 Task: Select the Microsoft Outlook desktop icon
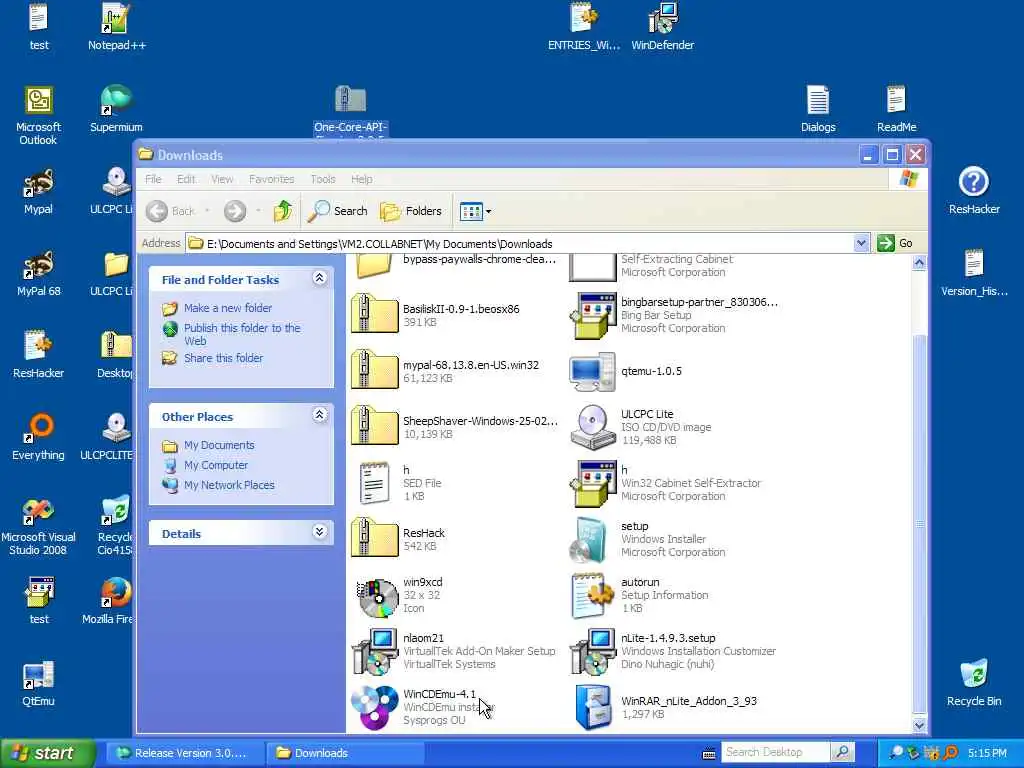point(38,115)
